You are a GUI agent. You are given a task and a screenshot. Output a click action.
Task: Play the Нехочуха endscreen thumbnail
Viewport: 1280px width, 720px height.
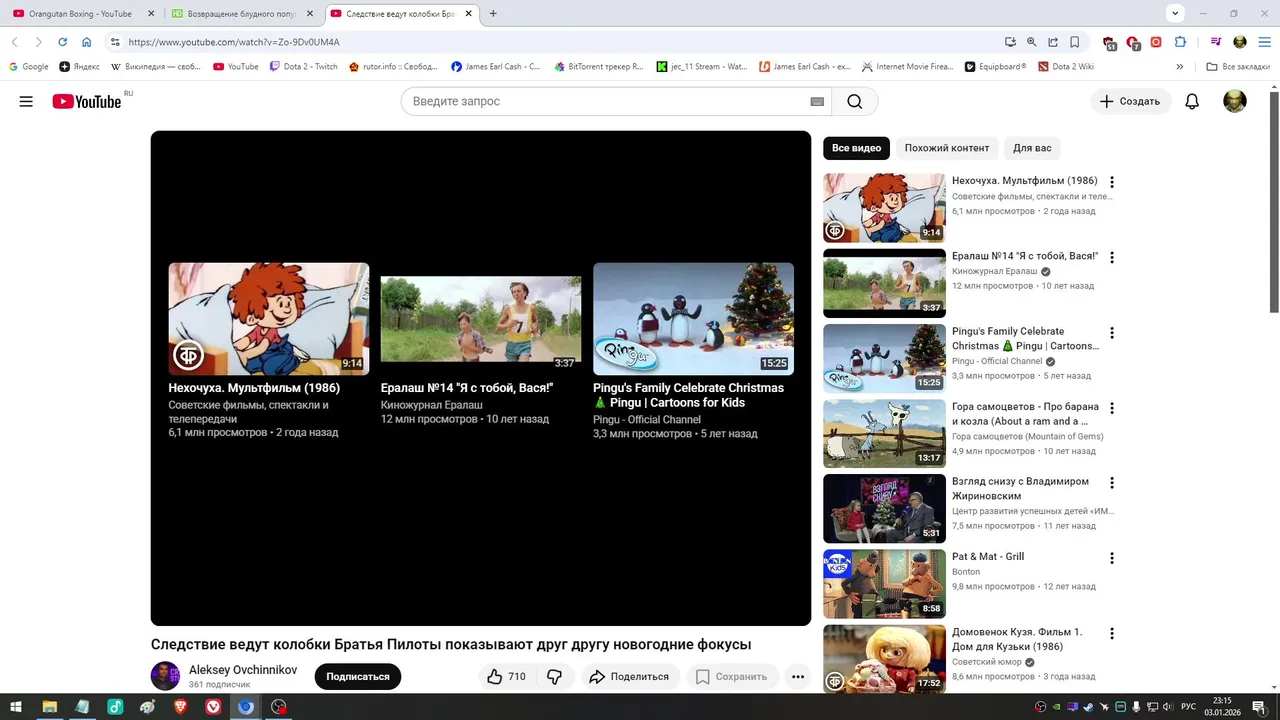[x=269, y=319]
